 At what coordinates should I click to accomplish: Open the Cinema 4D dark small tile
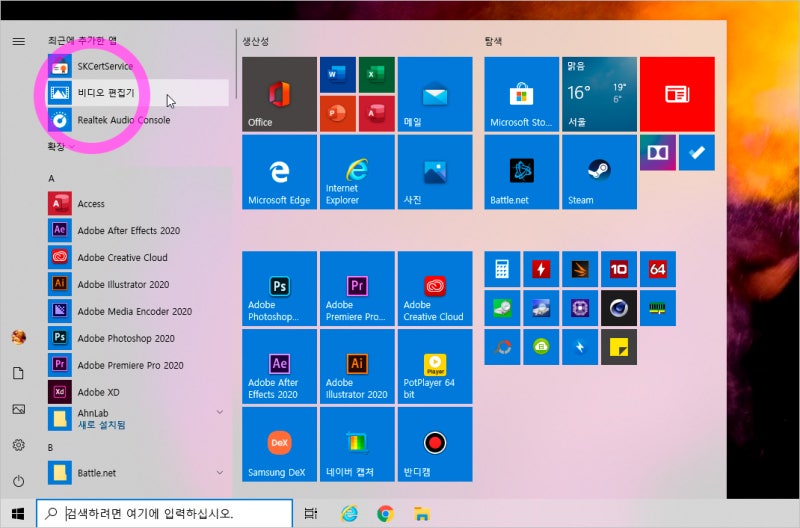coord(619,308)
